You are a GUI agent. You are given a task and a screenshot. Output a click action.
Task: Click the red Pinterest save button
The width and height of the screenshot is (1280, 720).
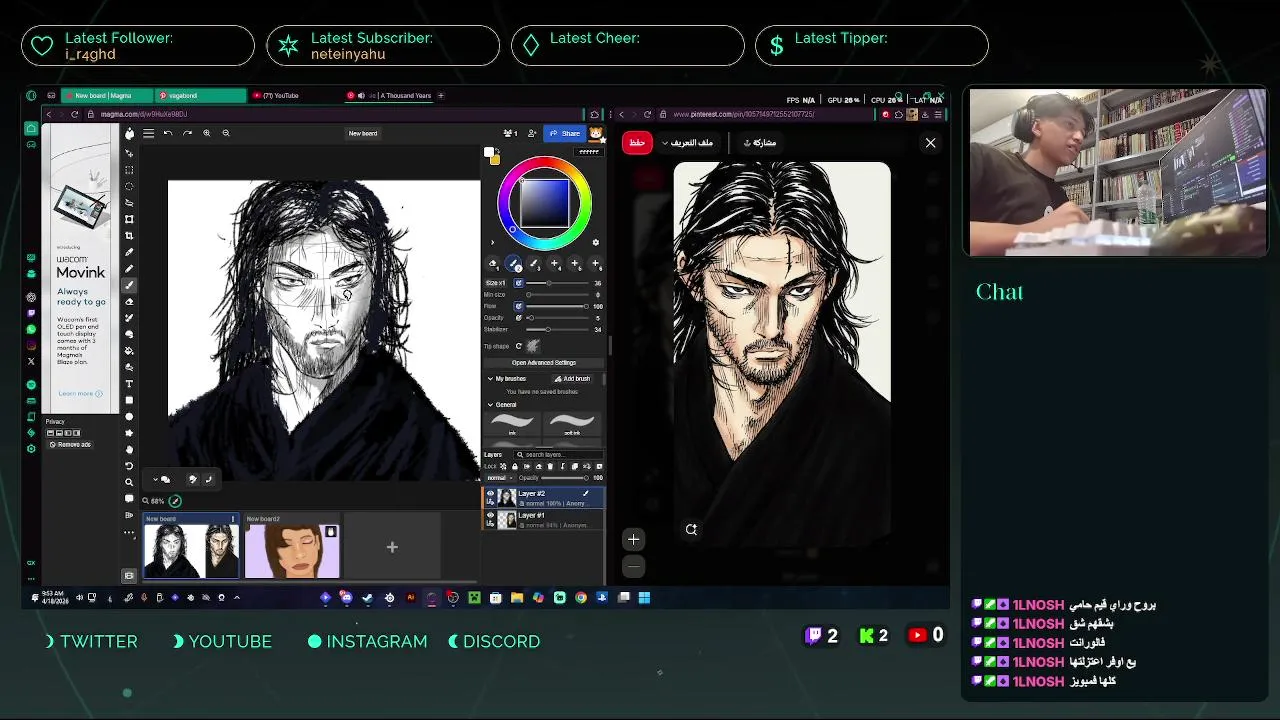click(637, 143)
